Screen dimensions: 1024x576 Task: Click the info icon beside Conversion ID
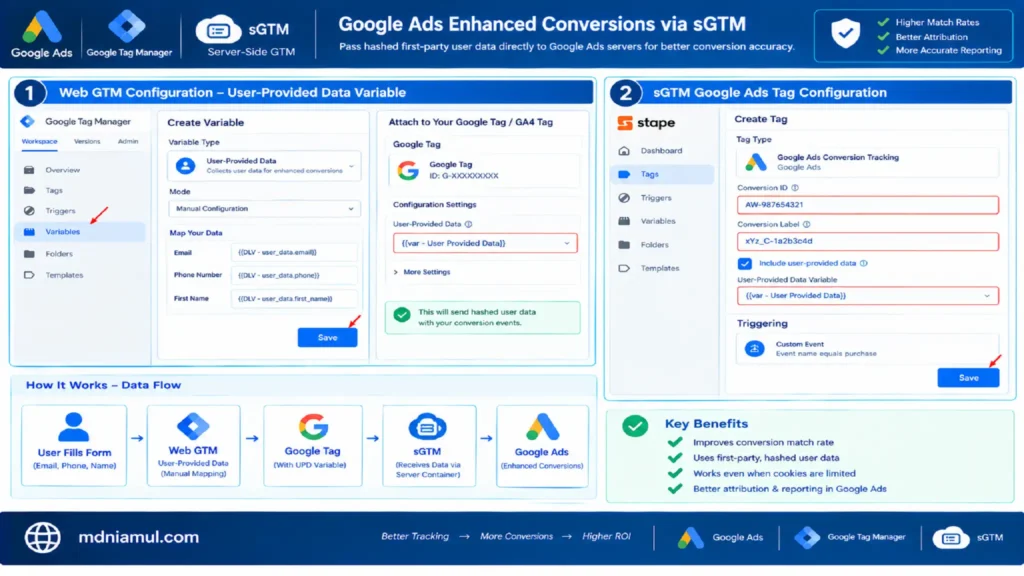[795, 187]
